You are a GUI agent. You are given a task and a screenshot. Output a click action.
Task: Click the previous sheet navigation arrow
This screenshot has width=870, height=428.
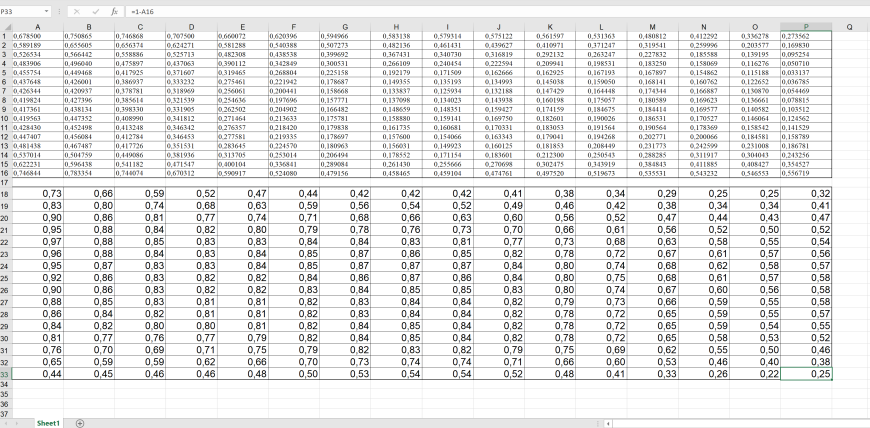(6, 424)
